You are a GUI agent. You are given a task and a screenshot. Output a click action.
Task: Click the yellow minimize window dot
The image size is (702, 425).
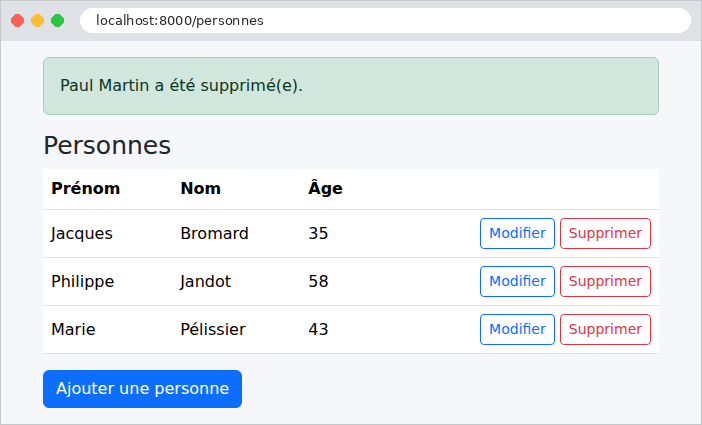38,21
